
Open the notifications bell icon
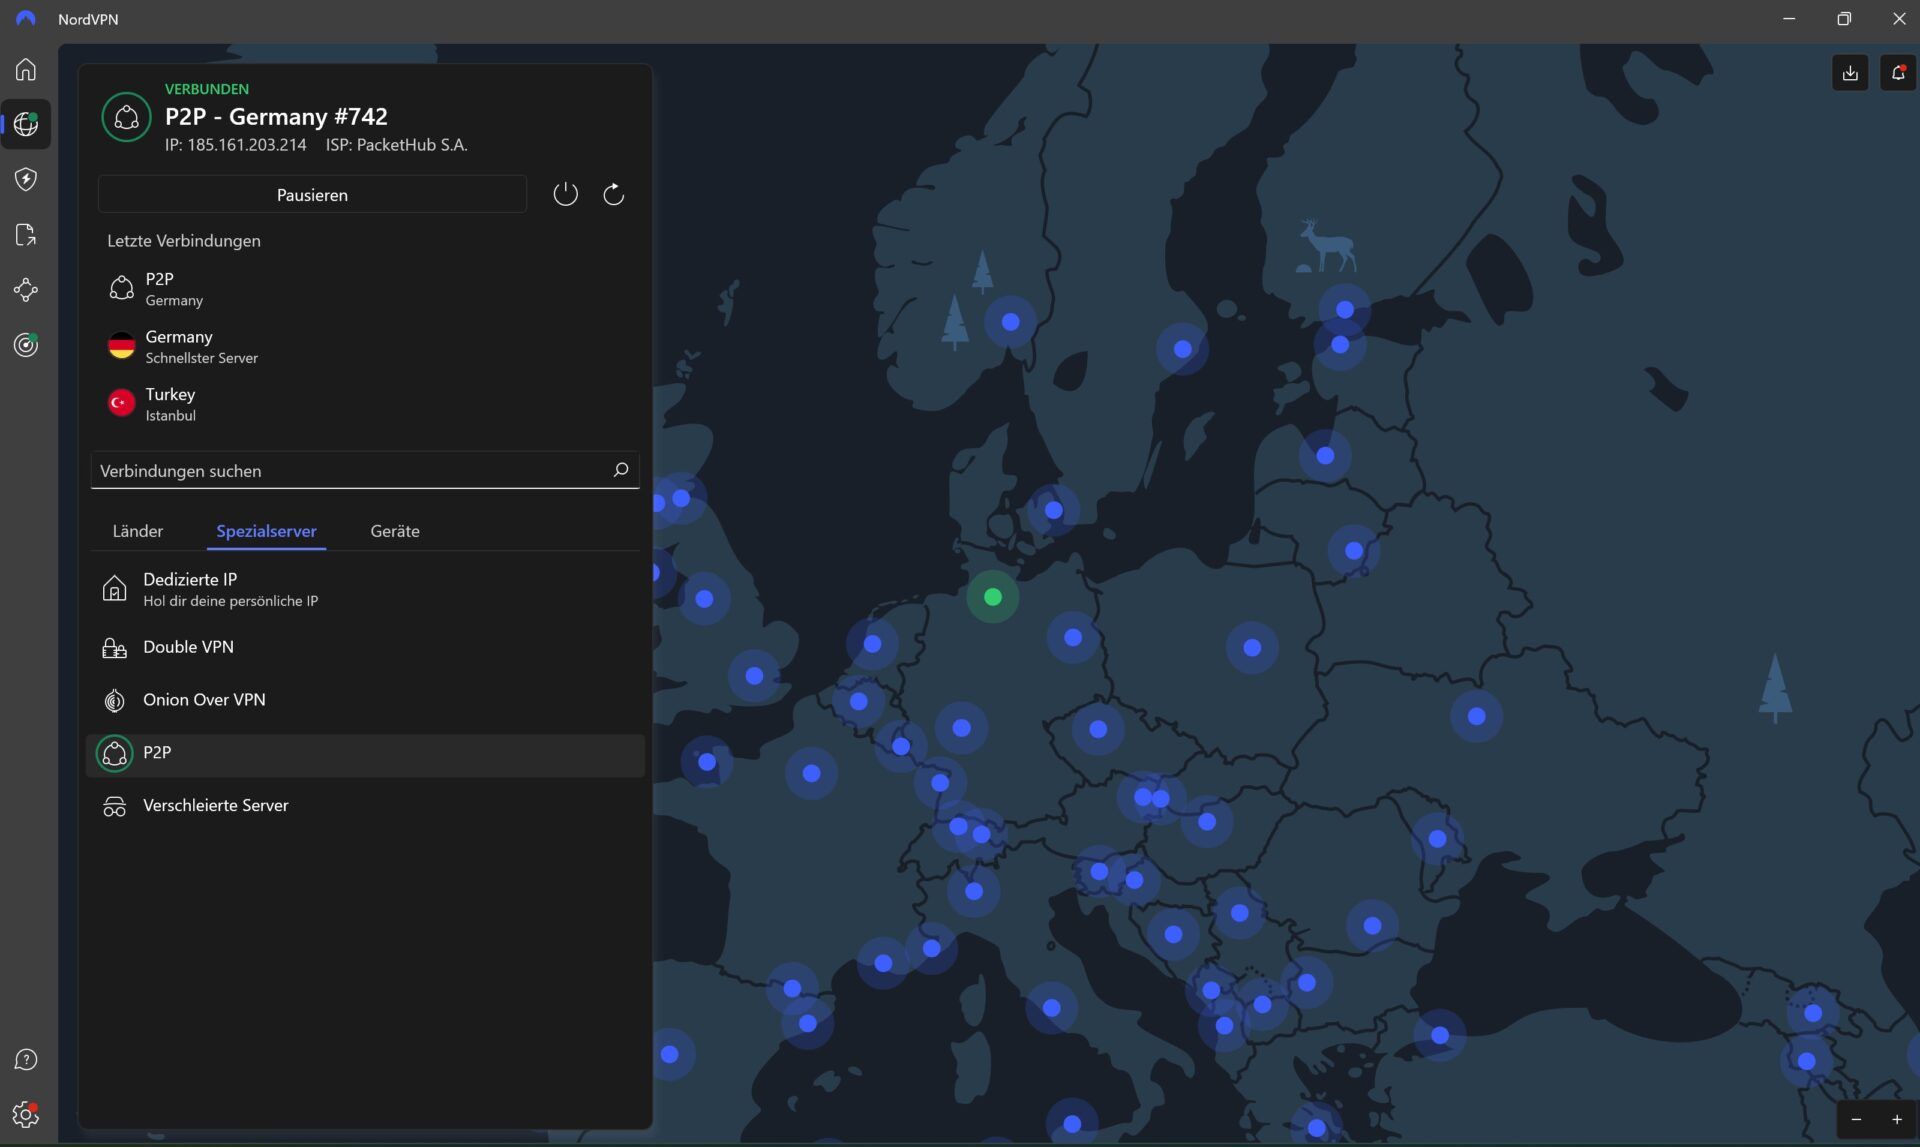click(1898, 72)
